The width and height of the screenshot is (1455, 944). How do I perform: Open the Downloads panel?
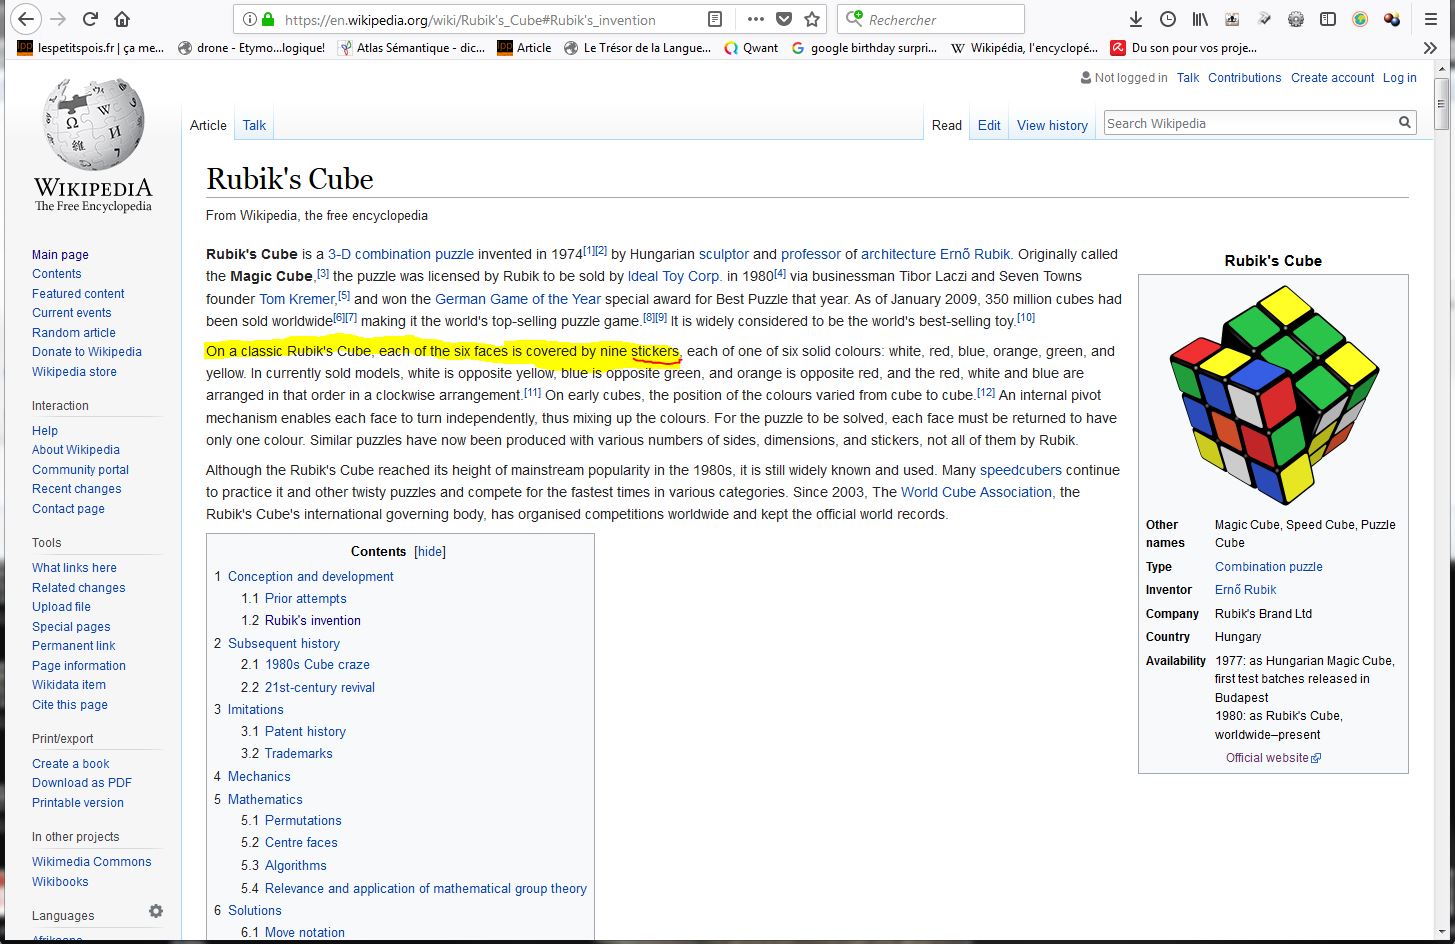(x=1136, y=19)
